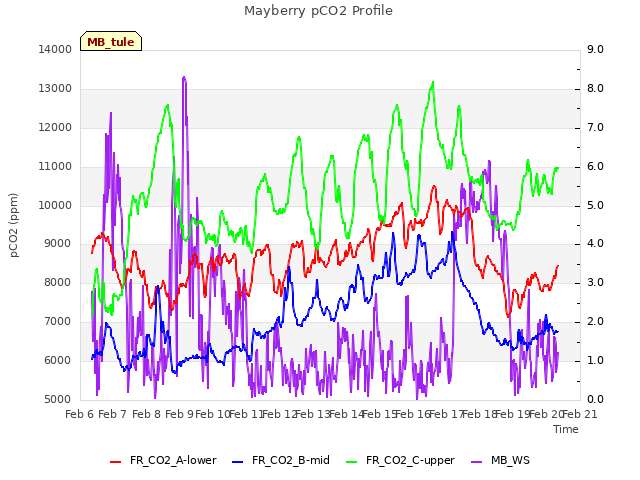The height and width of the screenshot is (480, 640).
Task: Click the Feb 21 date label
Action: pyautogui.click(x=580, y=414)
